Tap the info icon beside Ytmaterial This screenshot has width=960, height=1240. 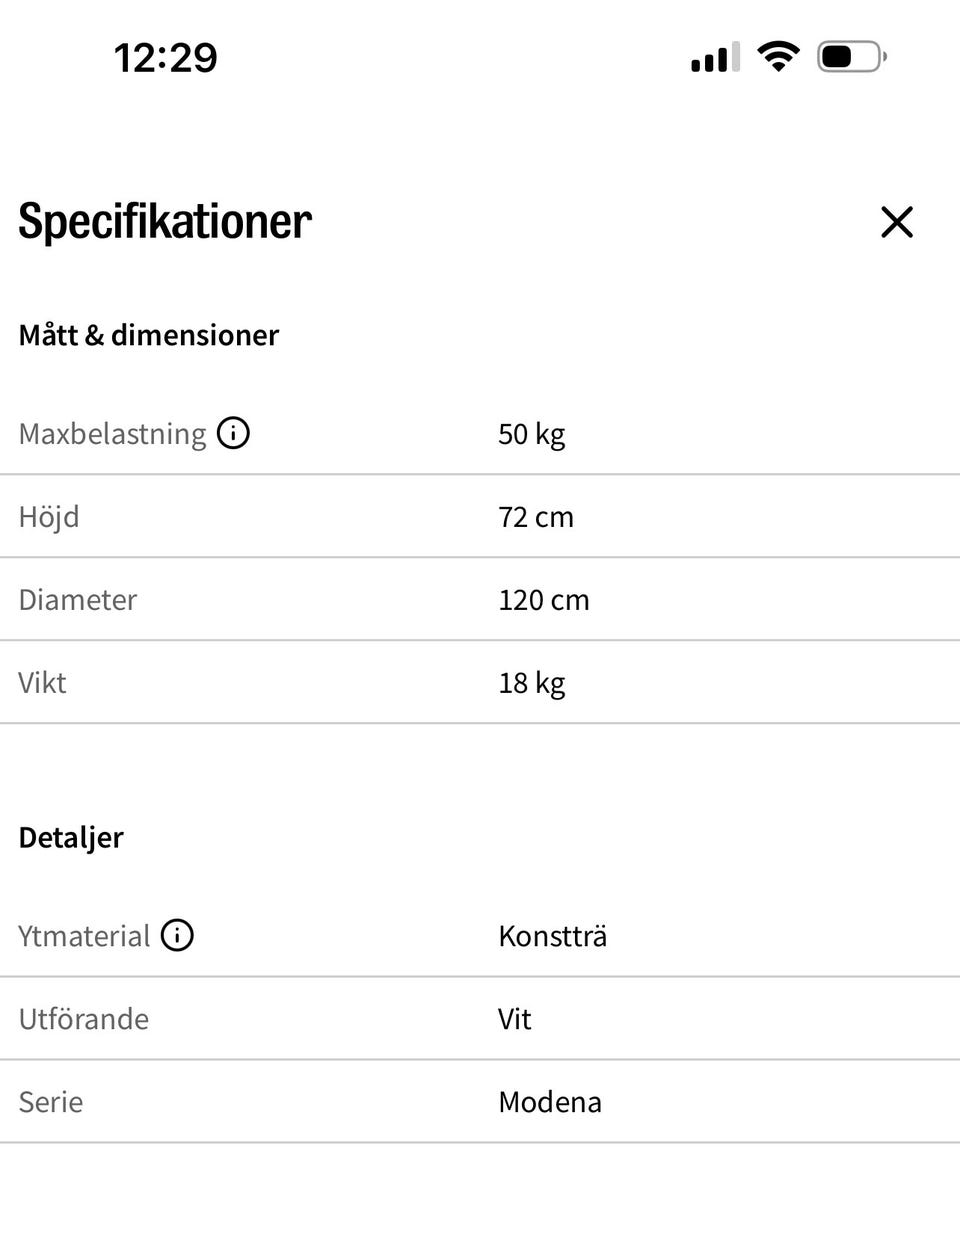pyautogui.click(x=177, y=935)
